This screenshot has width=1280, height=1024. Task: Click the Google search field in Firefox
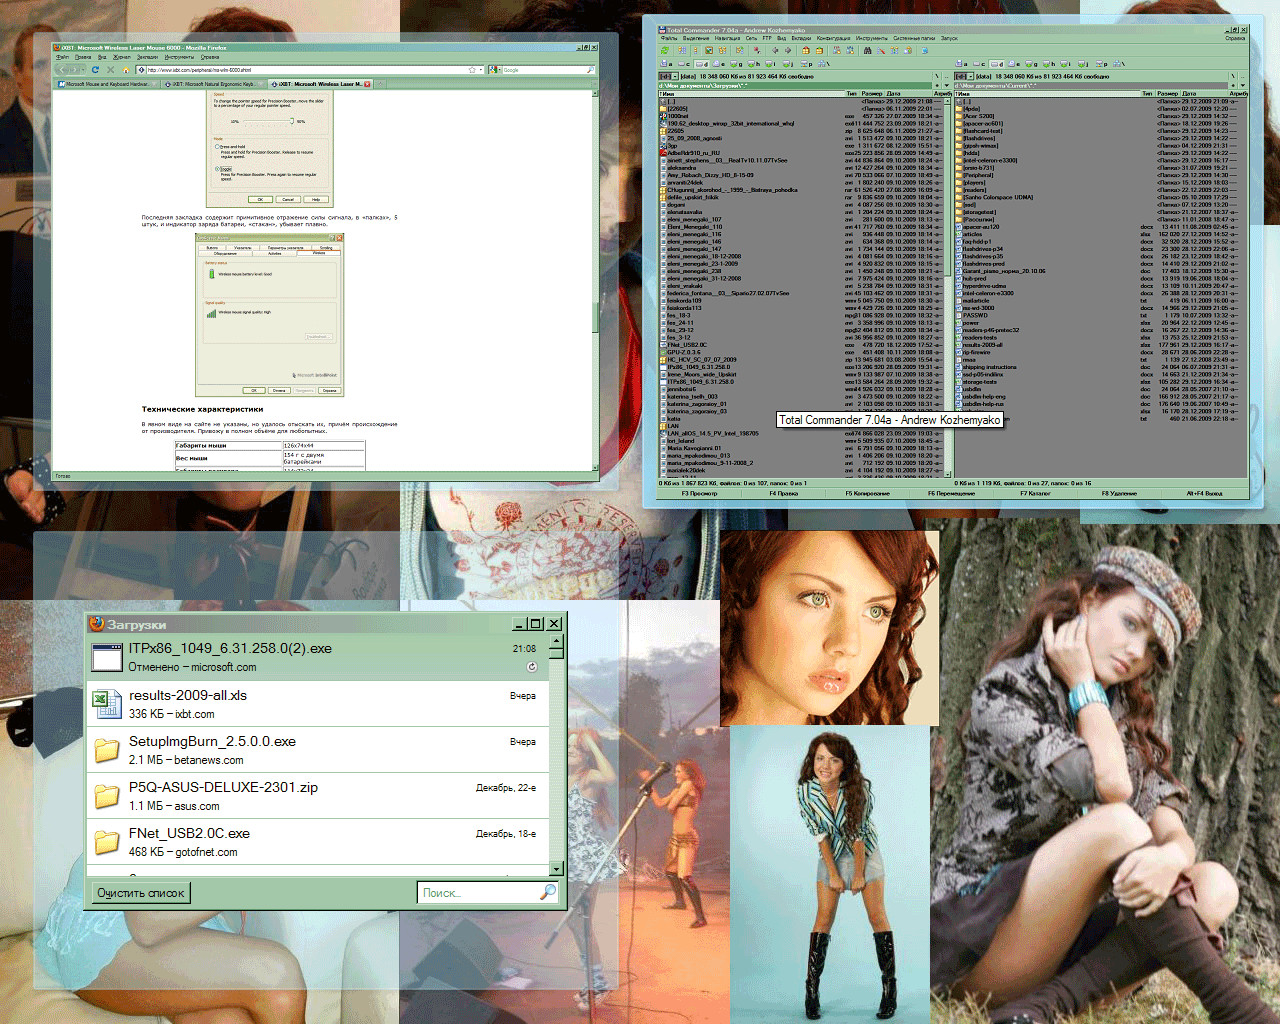pos(543,70)
